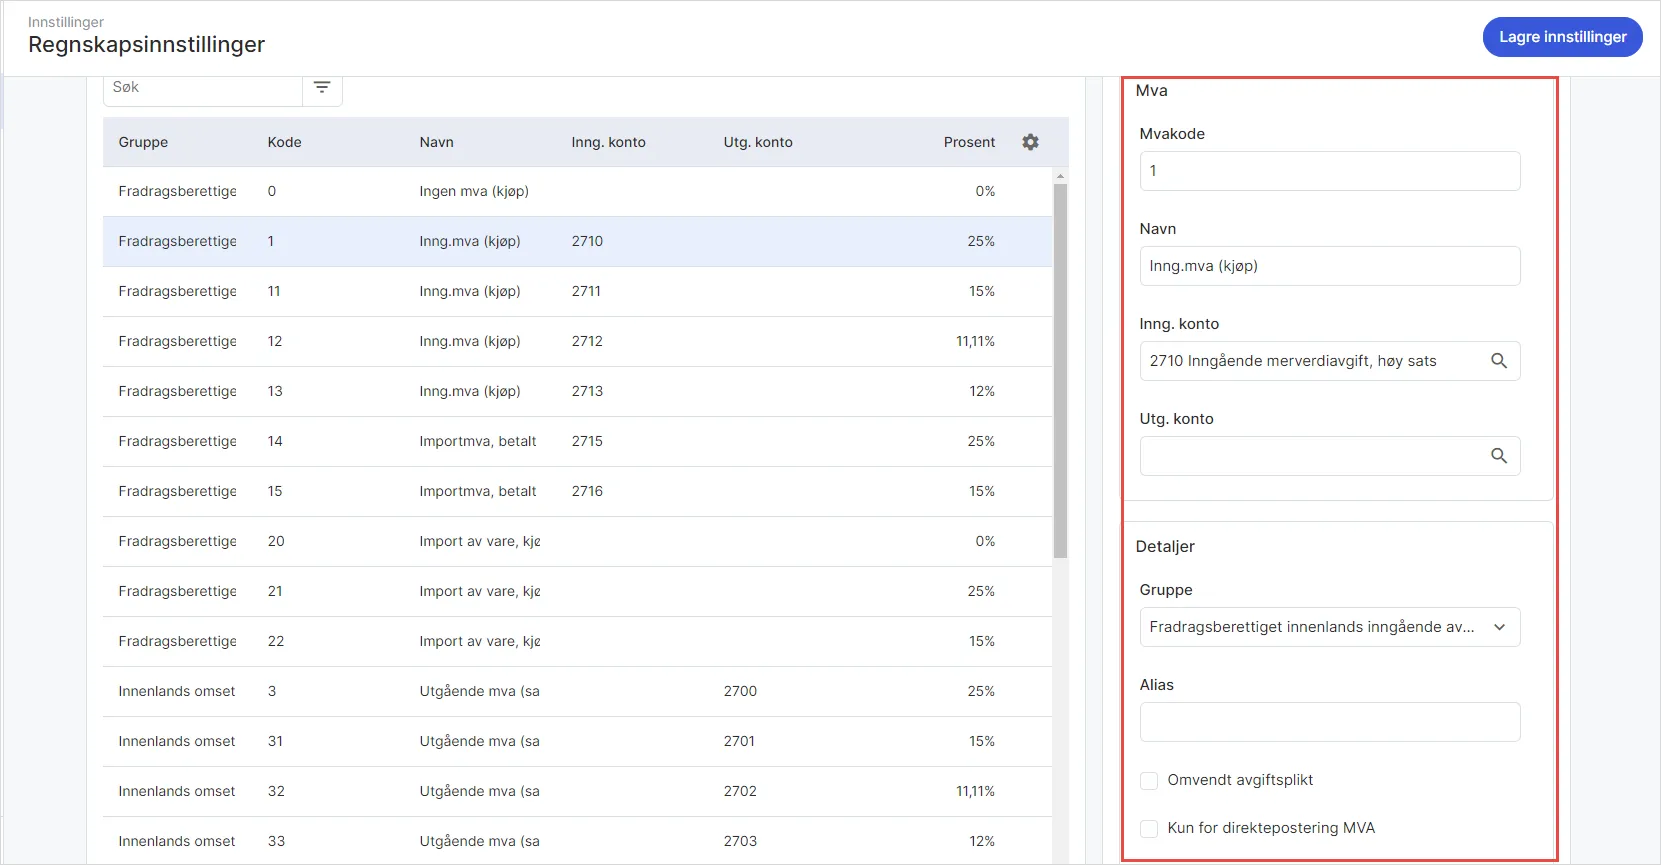Select the row with account 2712
This screenshot has width=1661, height=865.
click(x=577, y=342)
